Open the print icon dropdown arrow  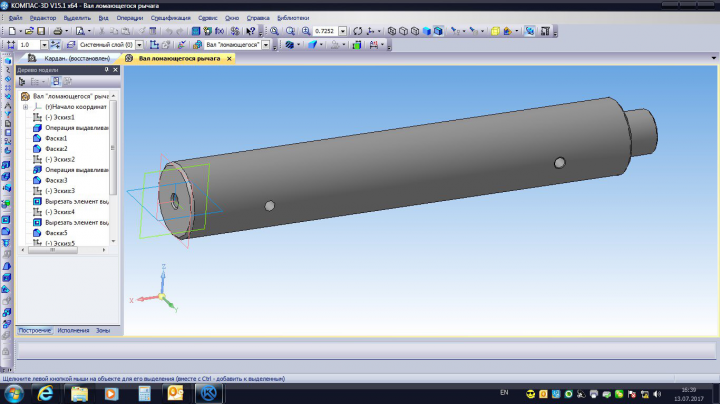tap(67, 31)
